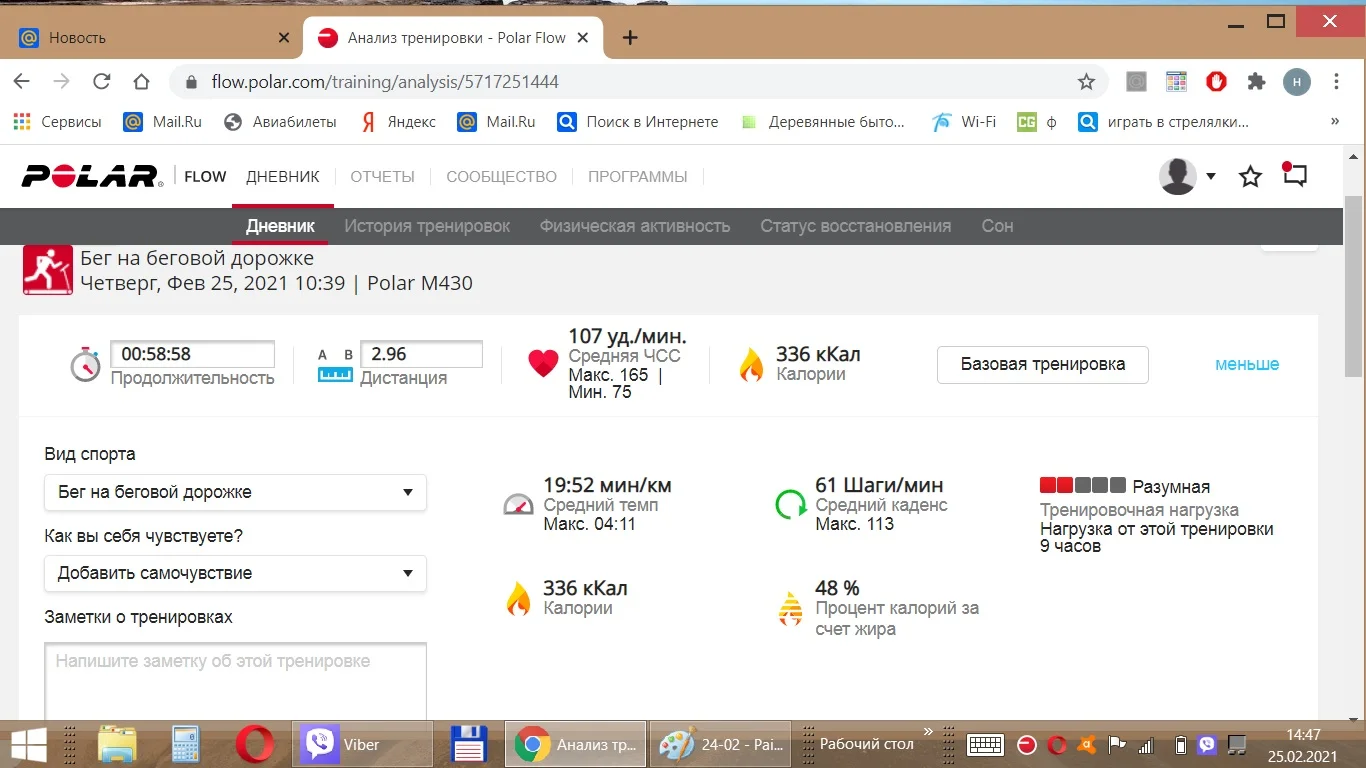This screenshot has width=1366, height=768.
Task: Click the green circular cadence icon
Action: [791, 504]
